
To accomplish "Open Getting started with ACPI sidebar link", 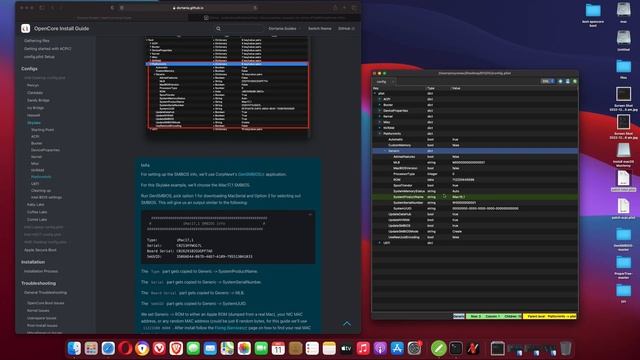I will coord(47,49).
